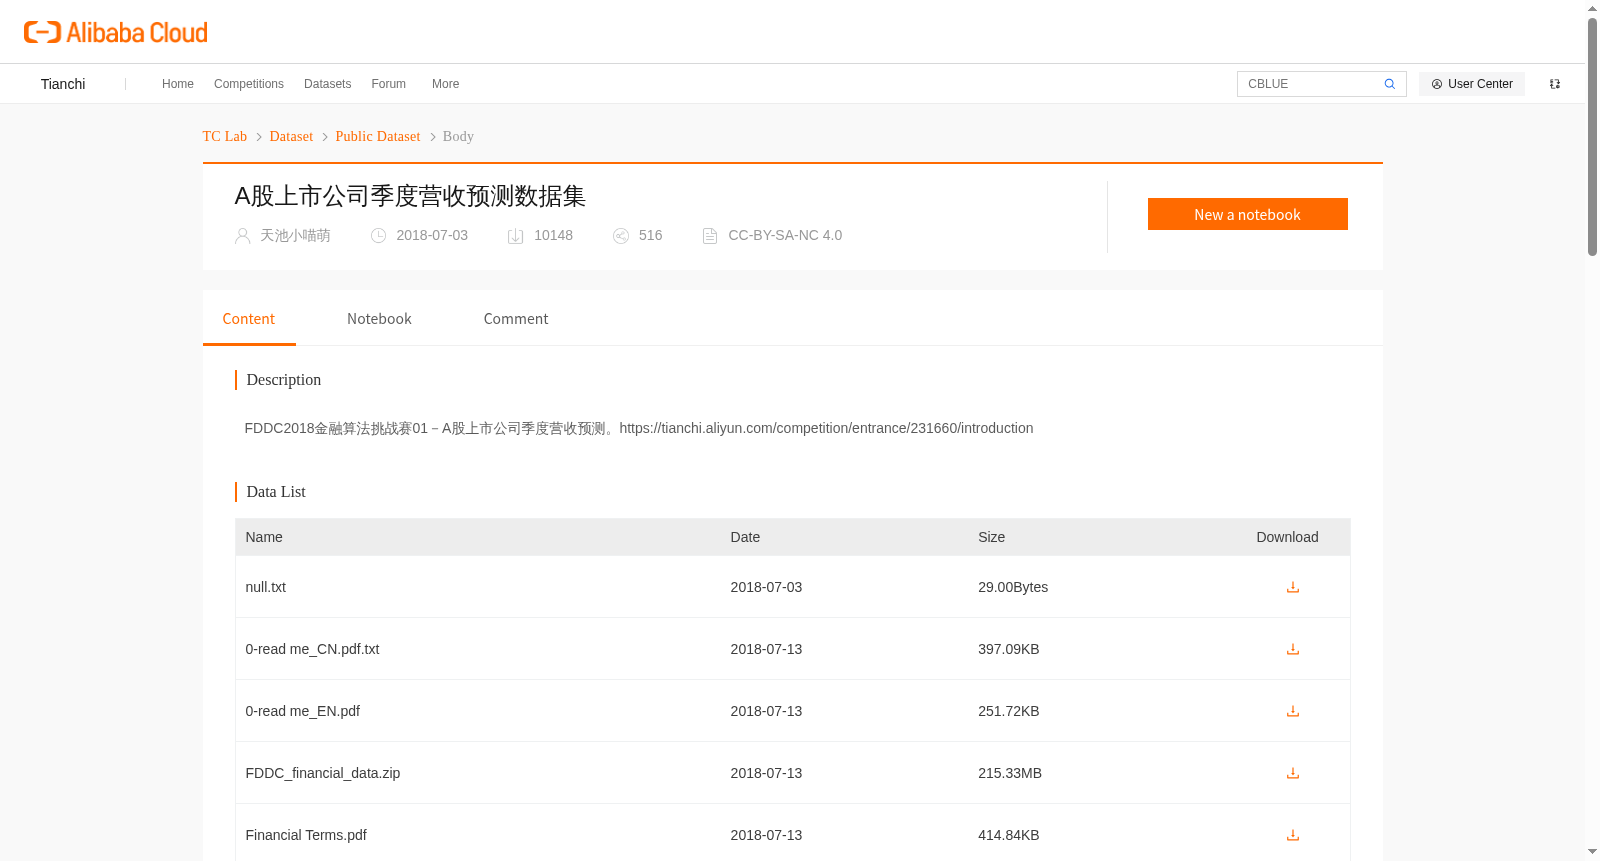Click the 215.33MB size value
The image size is (1600, 861).
pyautogui.click(x=1010, y=773)
